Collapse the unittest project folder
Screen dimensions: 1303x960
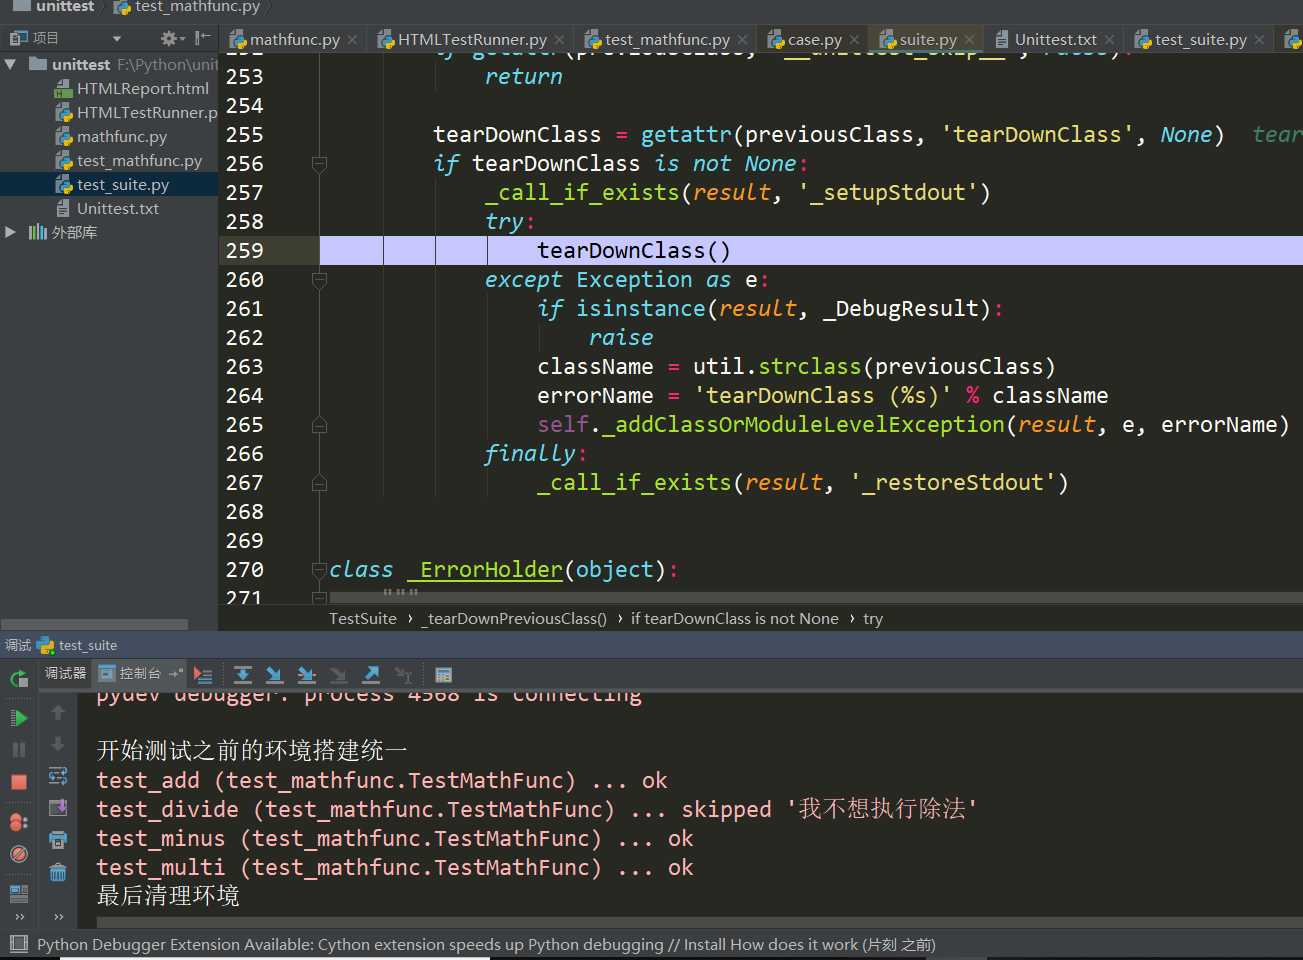coord(11,64)
